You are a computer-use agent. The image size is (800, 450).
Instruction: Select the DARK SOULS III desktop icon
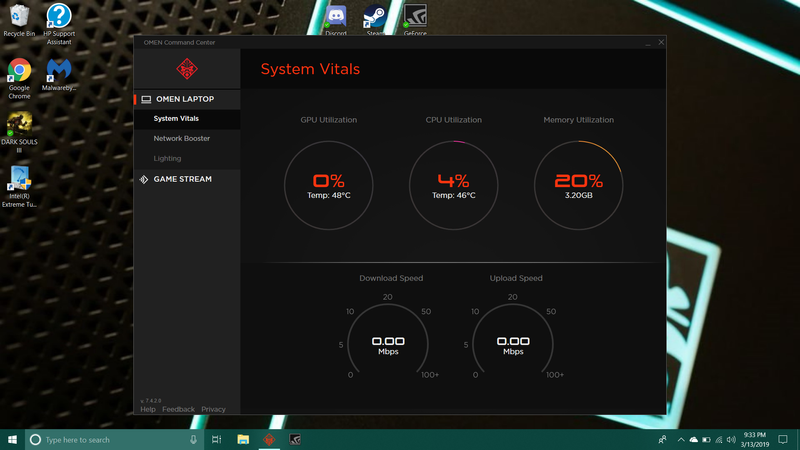point(19,124)
